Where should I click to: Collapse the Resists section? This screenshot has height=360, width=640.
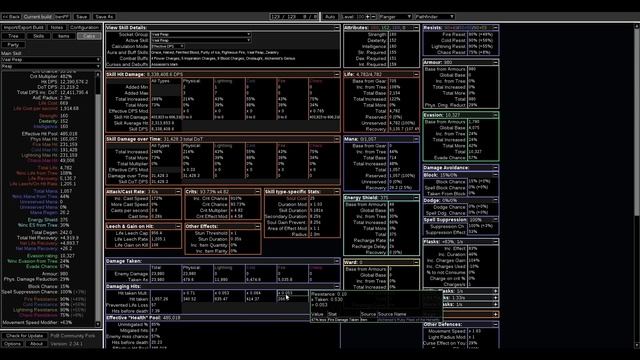click(495, 28)
